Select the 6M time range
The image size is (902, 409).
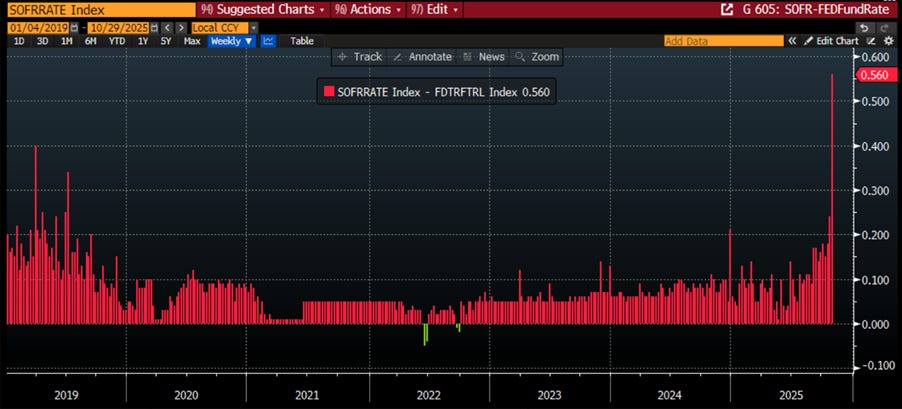tap(91, 41)
